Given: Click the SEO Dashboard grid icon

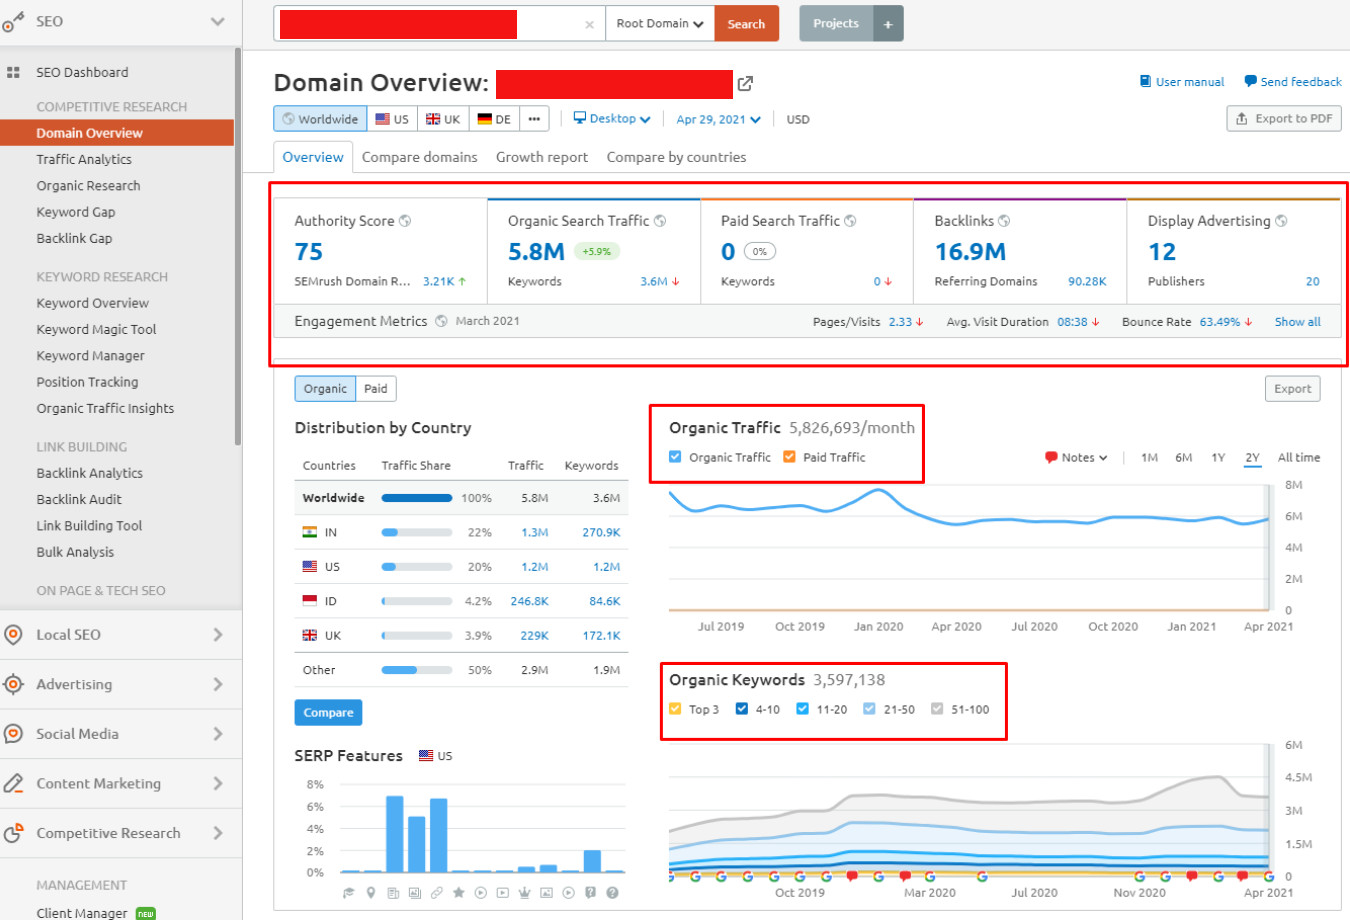Looking at the screenshot, I should tap(13, 73).
